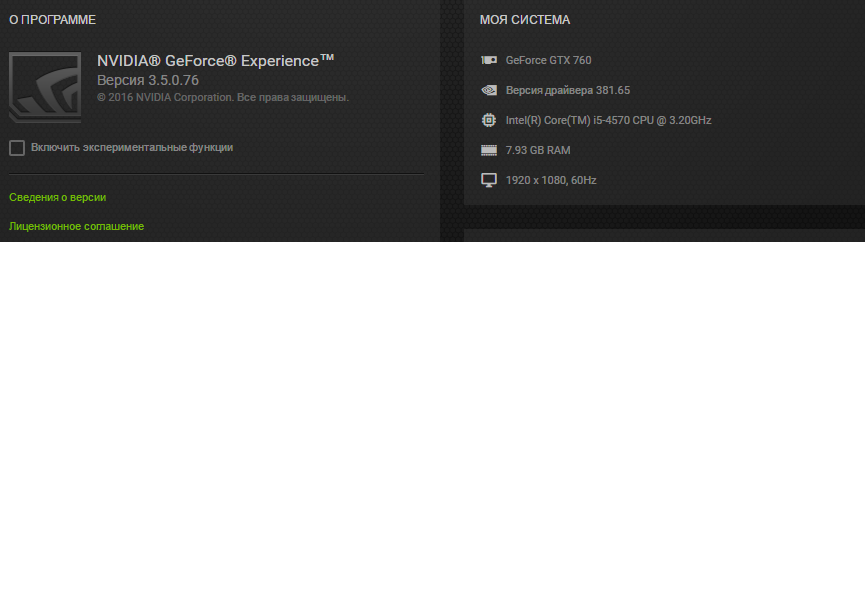Click the graphics card icon beside GeForce GTX 760
865x601 pixels.
tap(489, 60)
